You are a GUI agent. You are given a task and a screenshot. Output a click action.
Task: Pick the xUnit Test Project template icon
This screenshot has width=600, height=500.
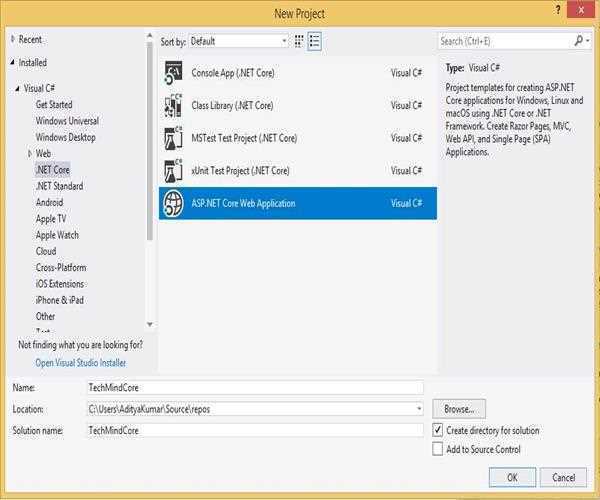click(x=173, y=170)
